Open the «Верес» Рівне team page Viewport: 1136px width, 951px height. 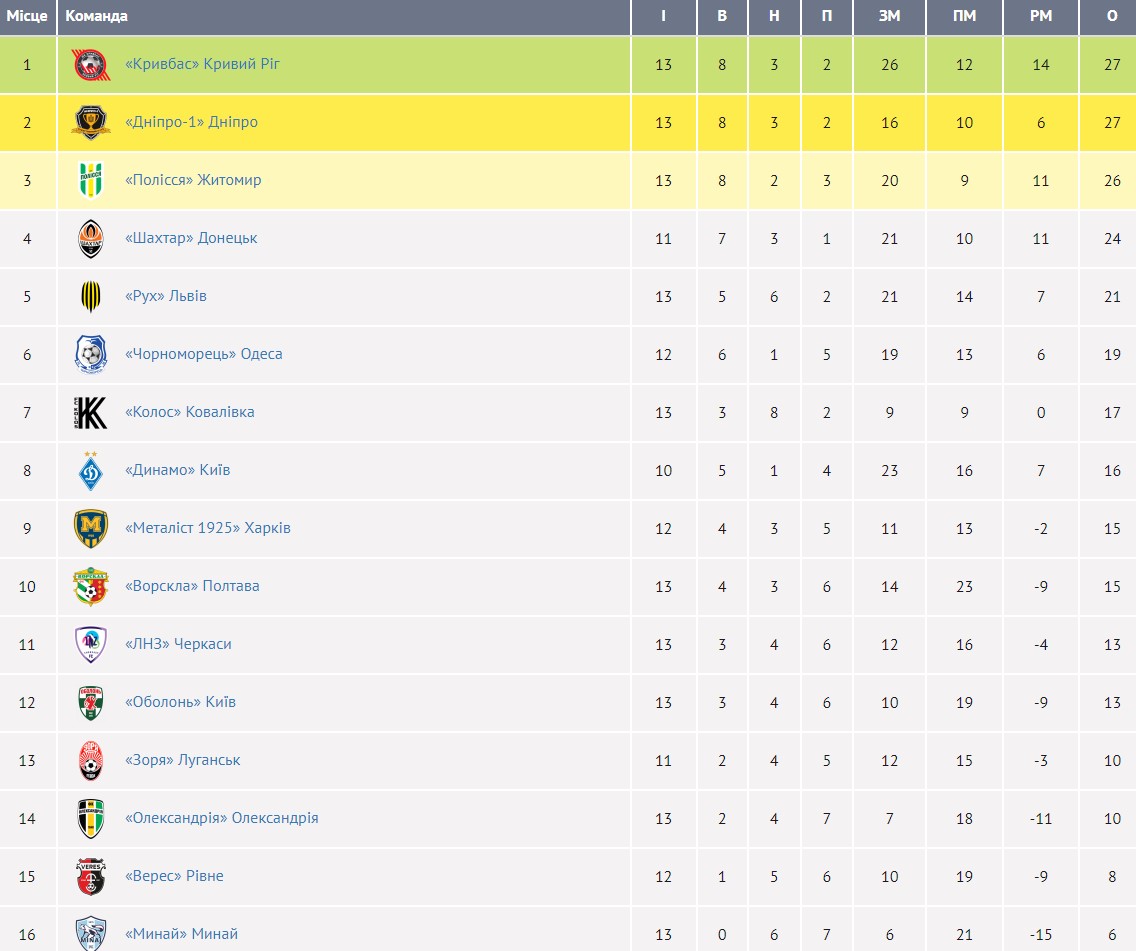(174, 876)
